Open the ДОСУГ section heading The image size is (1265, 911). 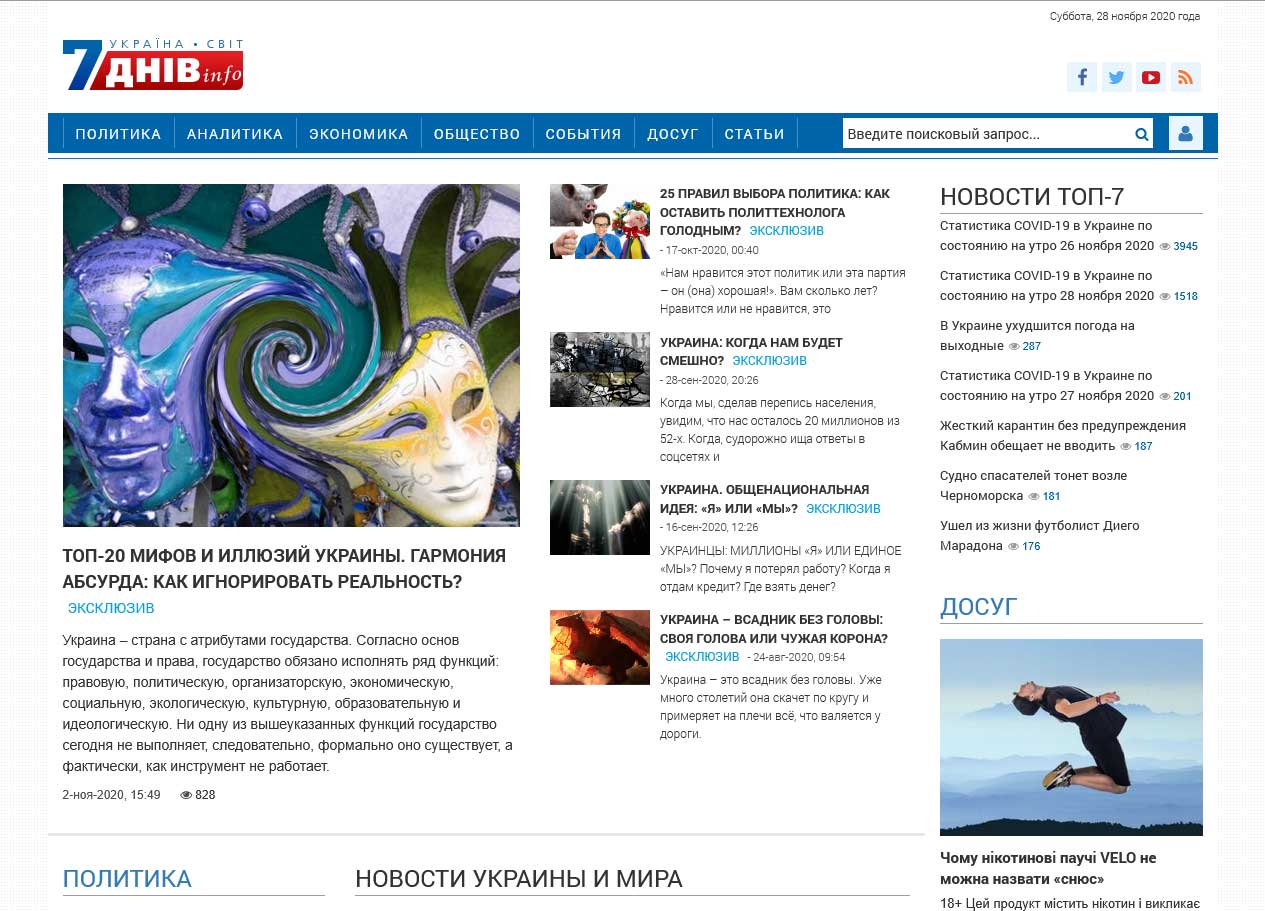pos(979,606)
